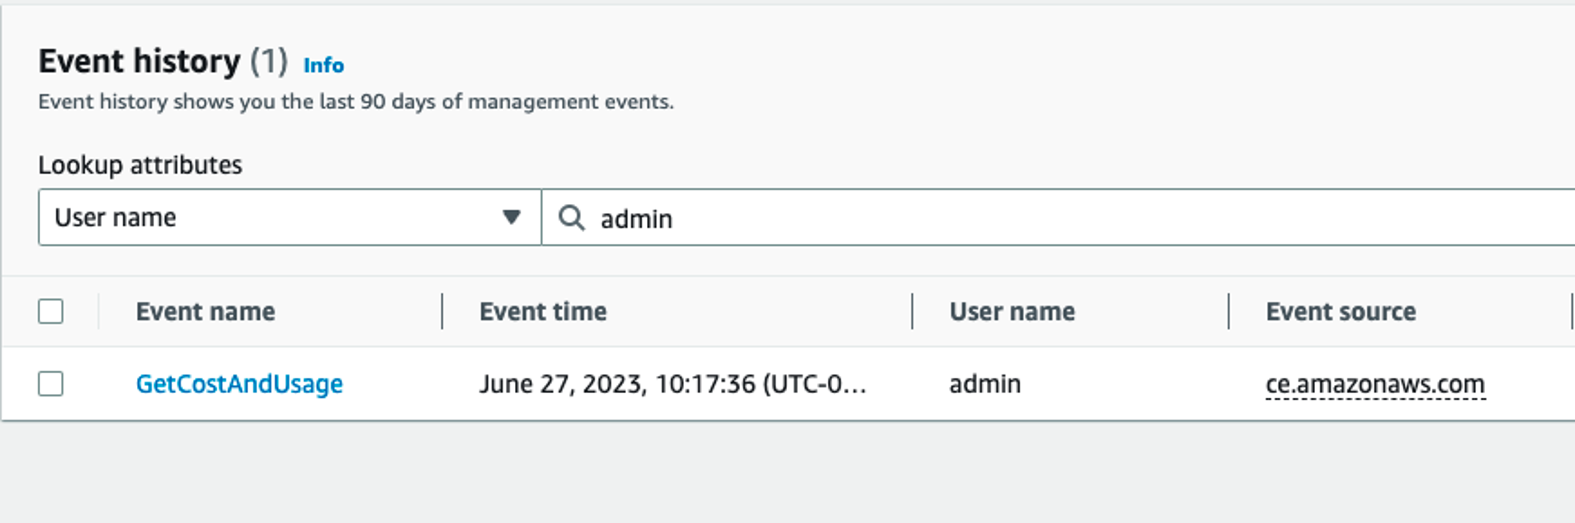Click divider between User name and Event source

[x=1229, y=312]
